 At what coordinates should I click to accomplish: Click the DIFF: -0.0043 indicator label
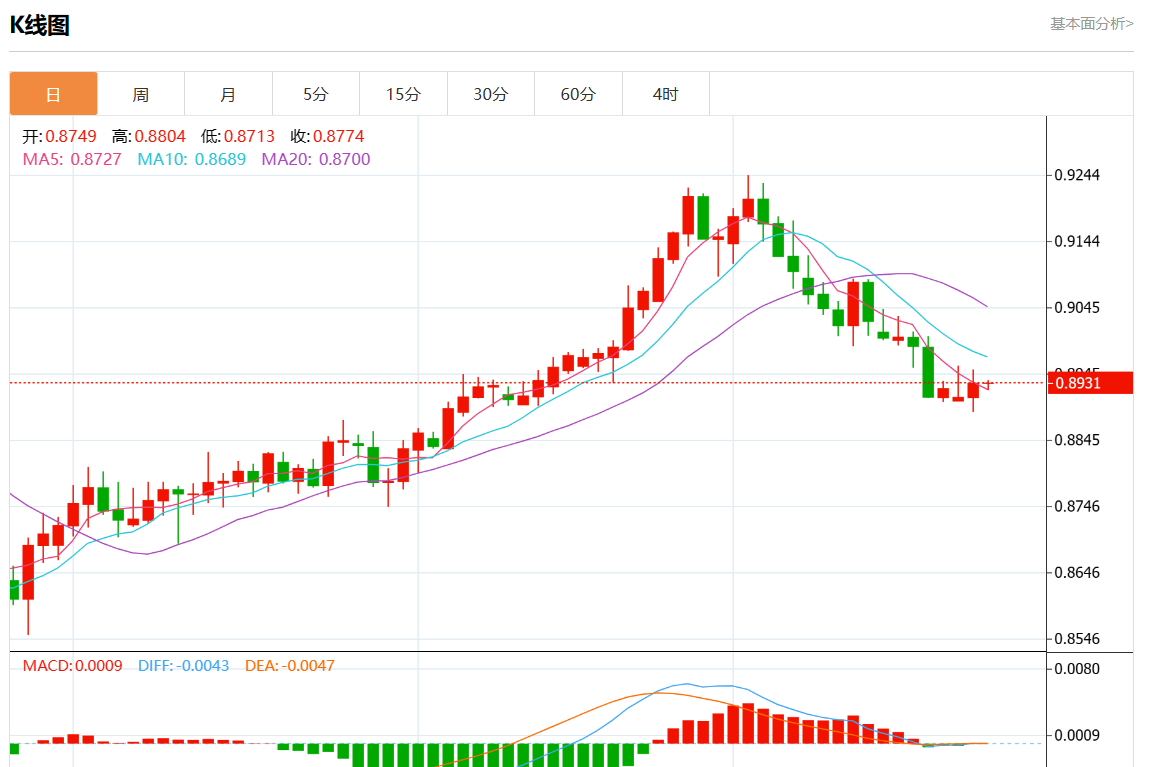point(184,666)
